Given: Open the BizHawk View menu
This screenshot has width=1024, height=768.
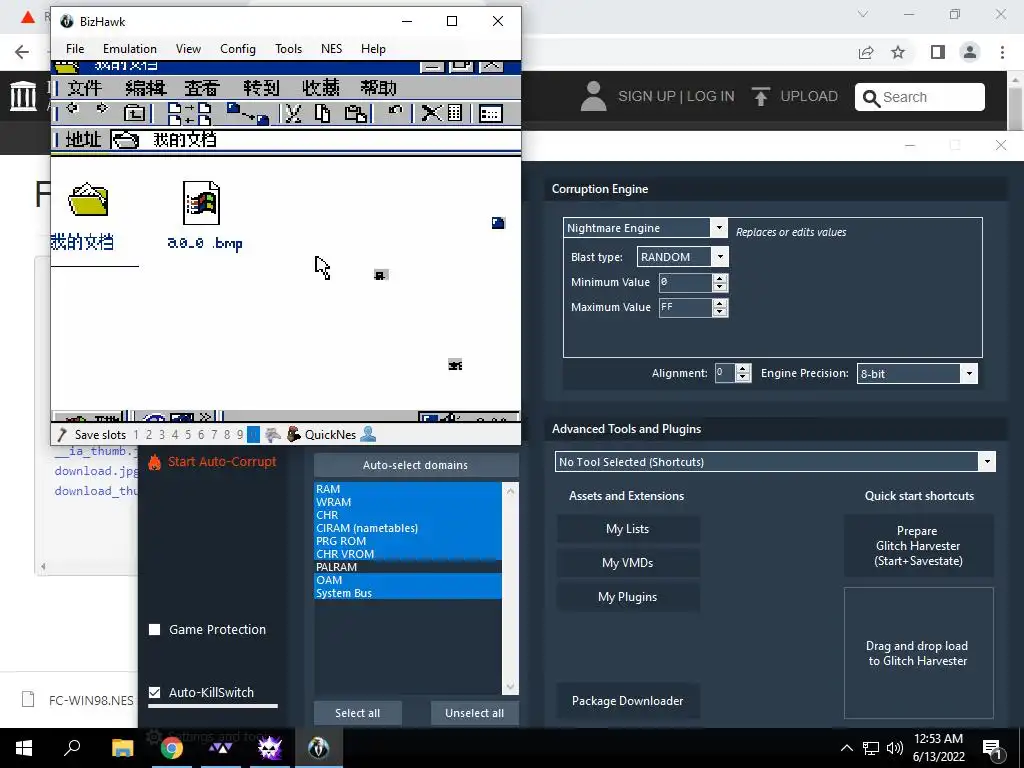Looking at the screenshot, I should pyautogui.click(x=188, y=49).
